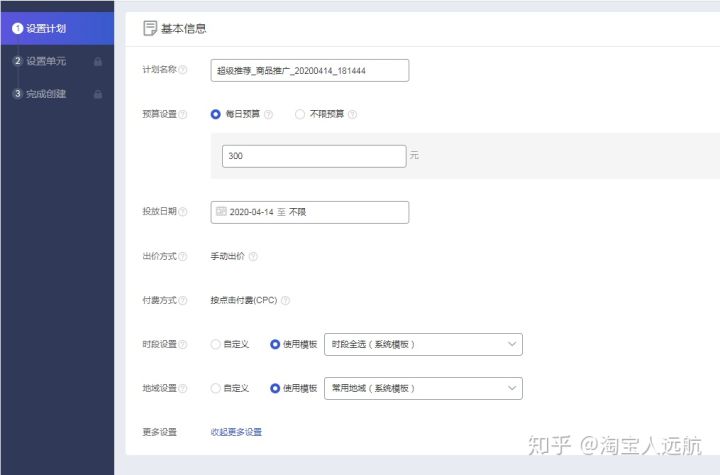Choose 使用模板 for 地域设置
This screenshot has height=475, width=720.
[x=275, y=389]
